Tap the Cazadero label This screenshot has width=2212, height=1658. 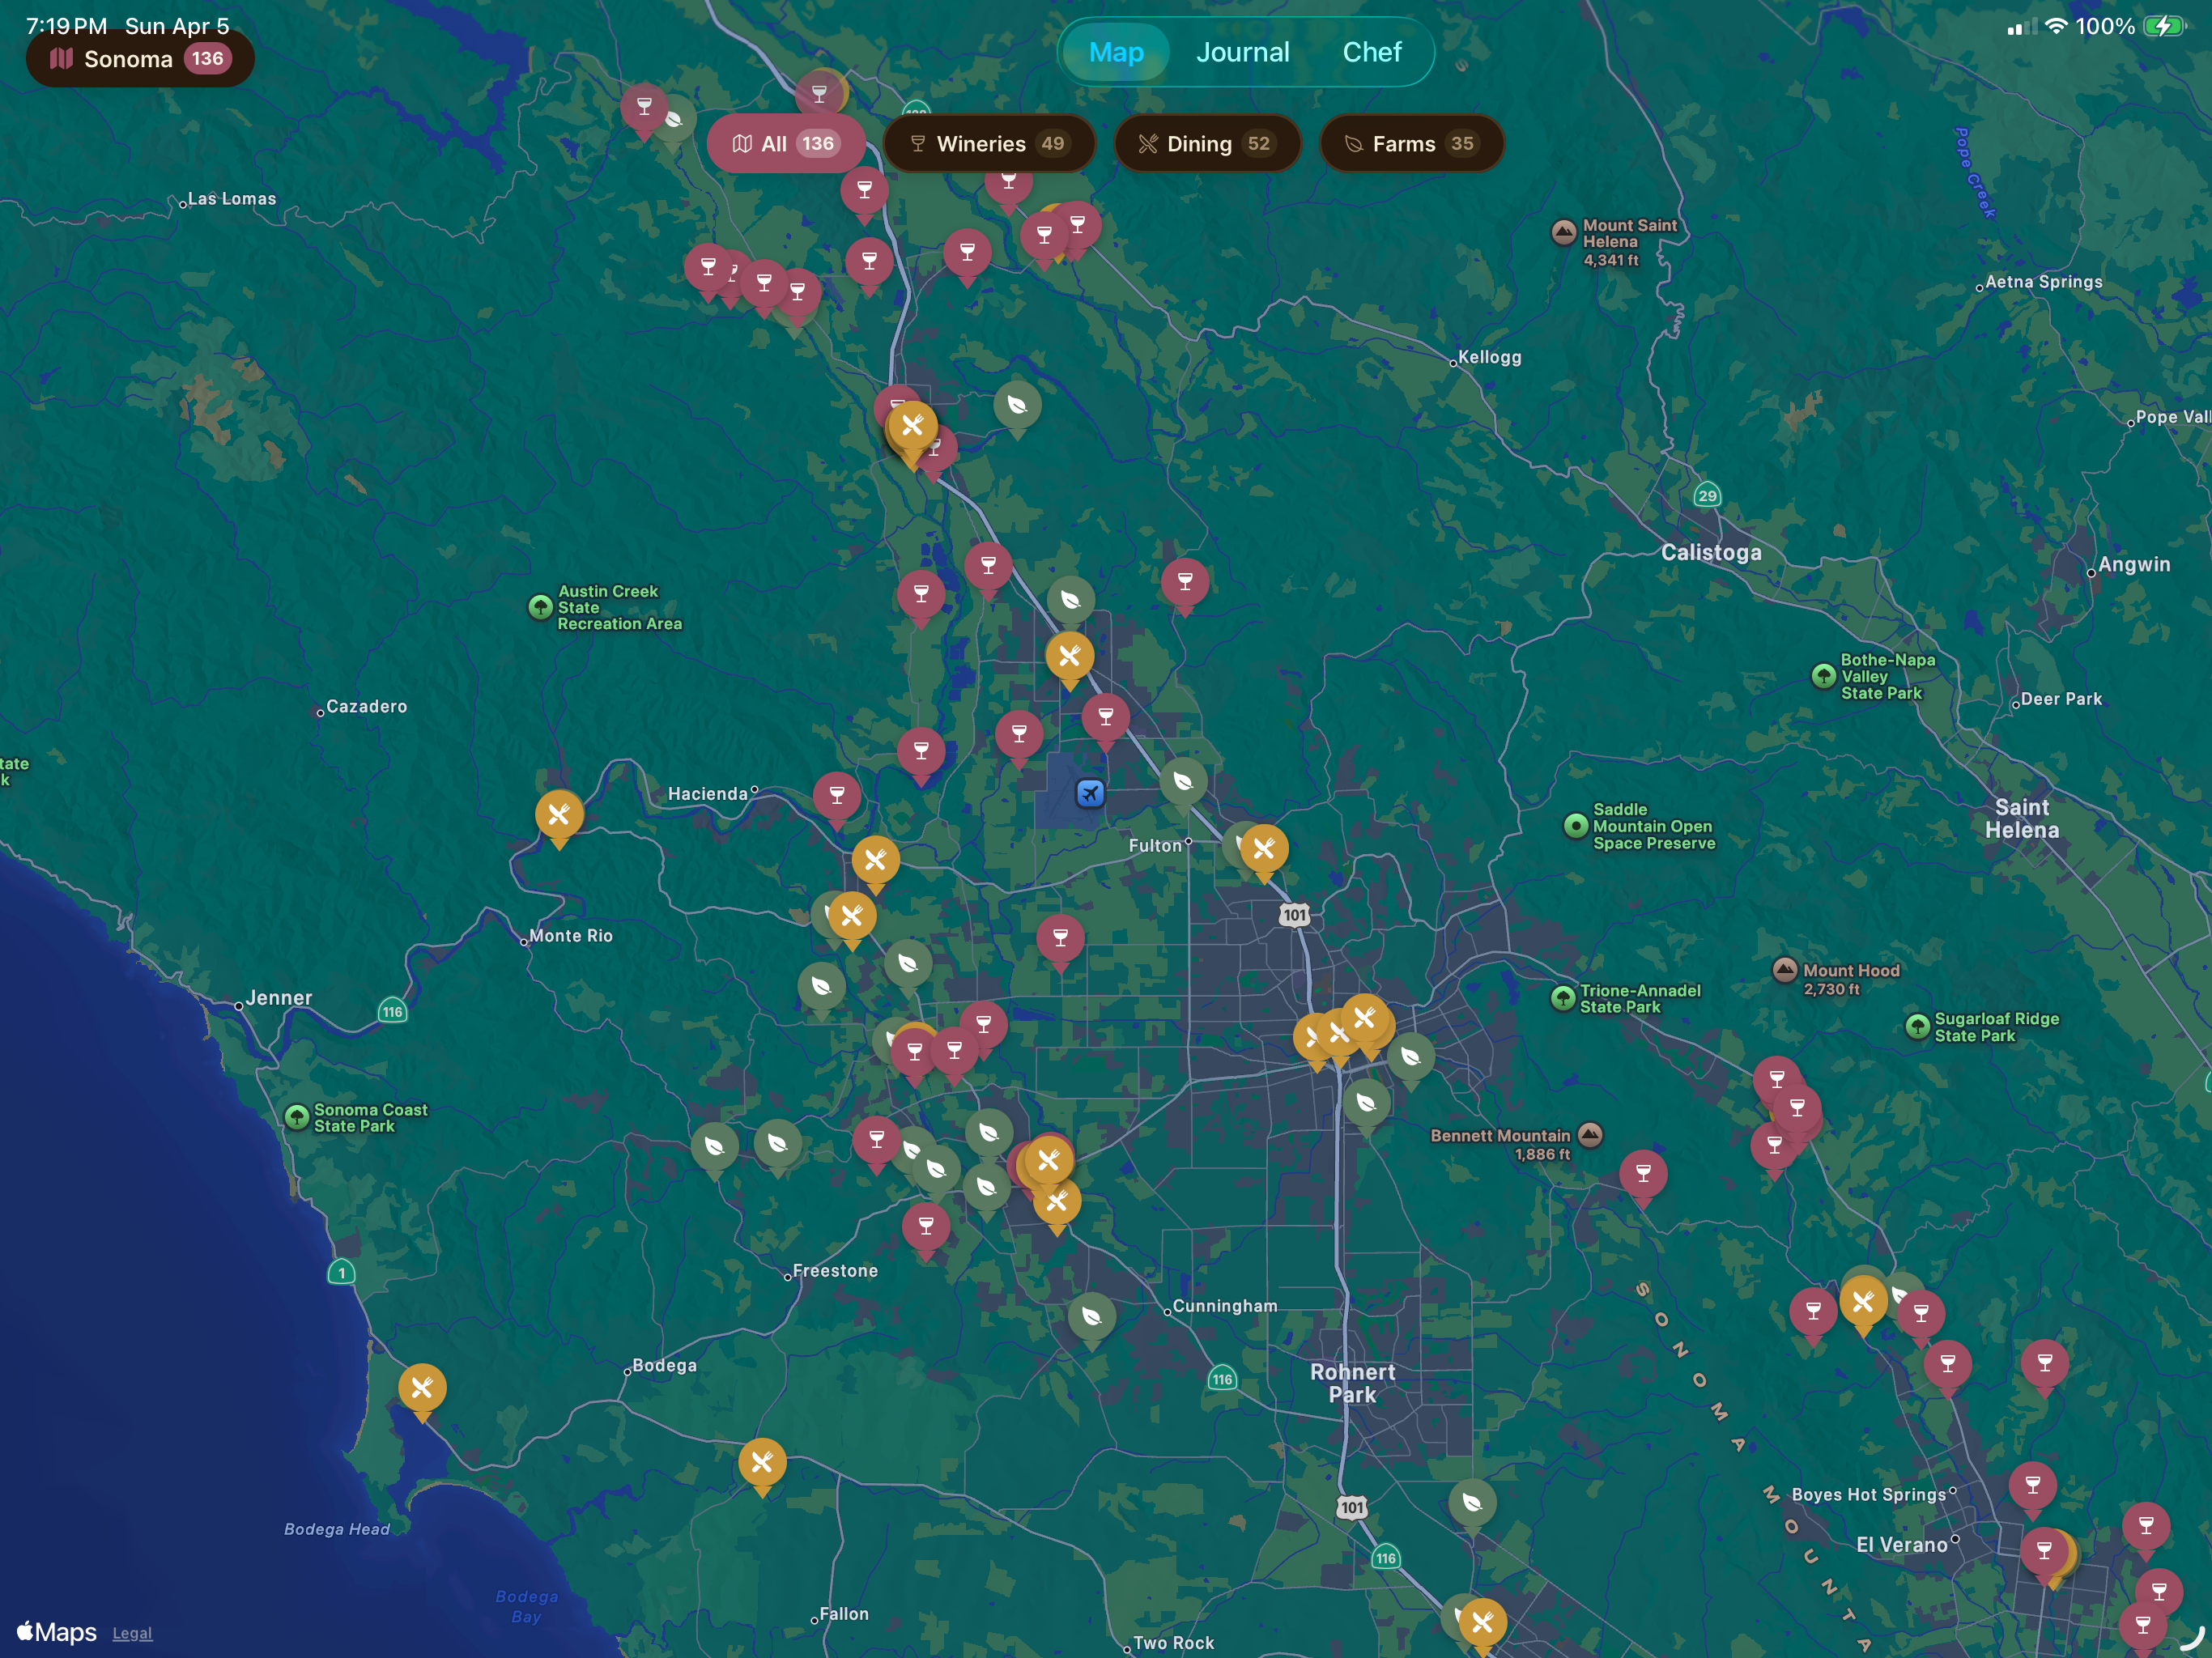[x=367, y=706]
